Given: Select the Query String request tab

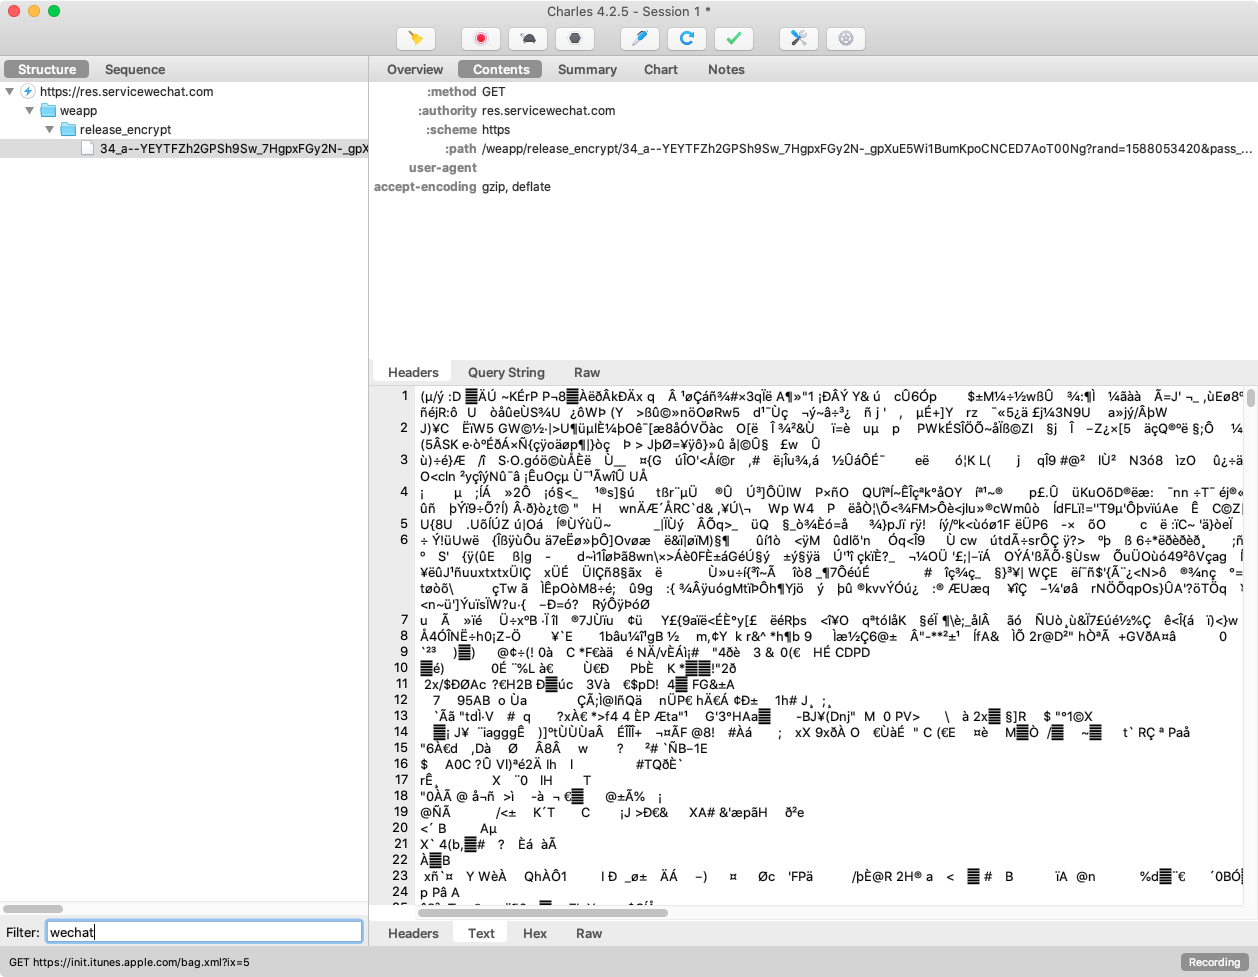Looking at the screenshot, I should point(506,372).
